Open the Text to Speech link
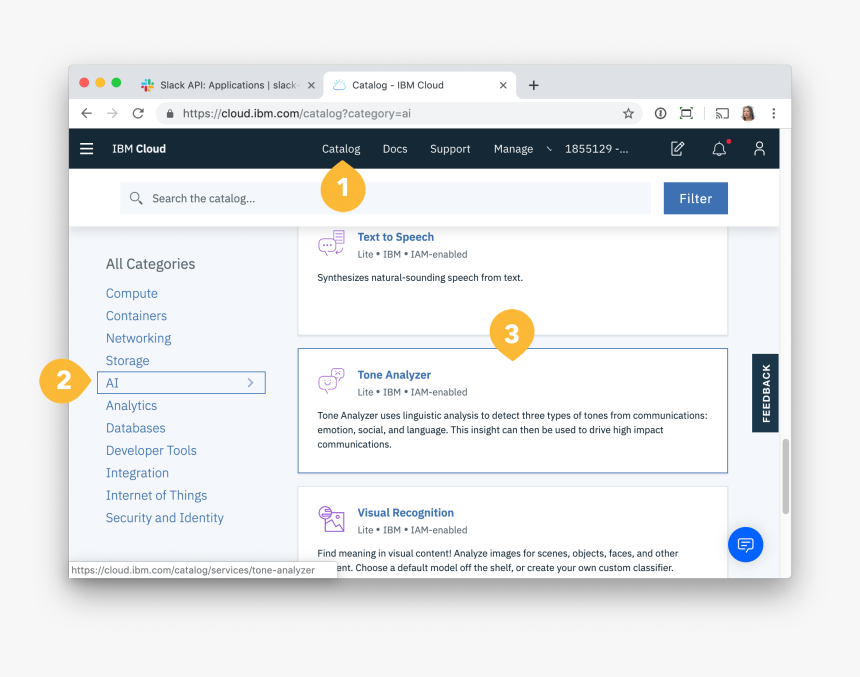Image resolution: width=860 pixels, height=677 pixels. coord(395,237)
